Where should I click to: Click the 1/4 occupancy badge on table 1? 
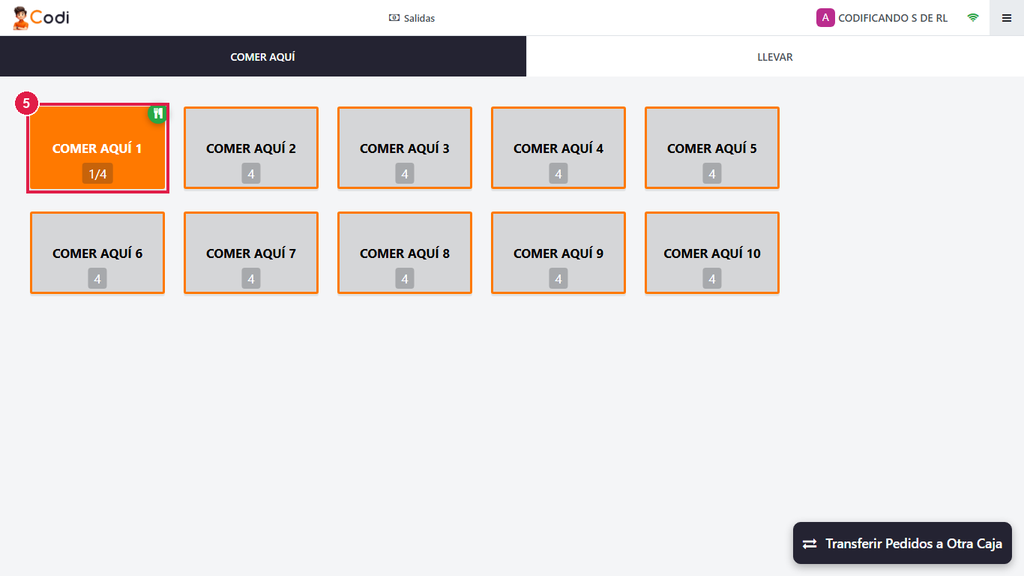coord(97,174)
